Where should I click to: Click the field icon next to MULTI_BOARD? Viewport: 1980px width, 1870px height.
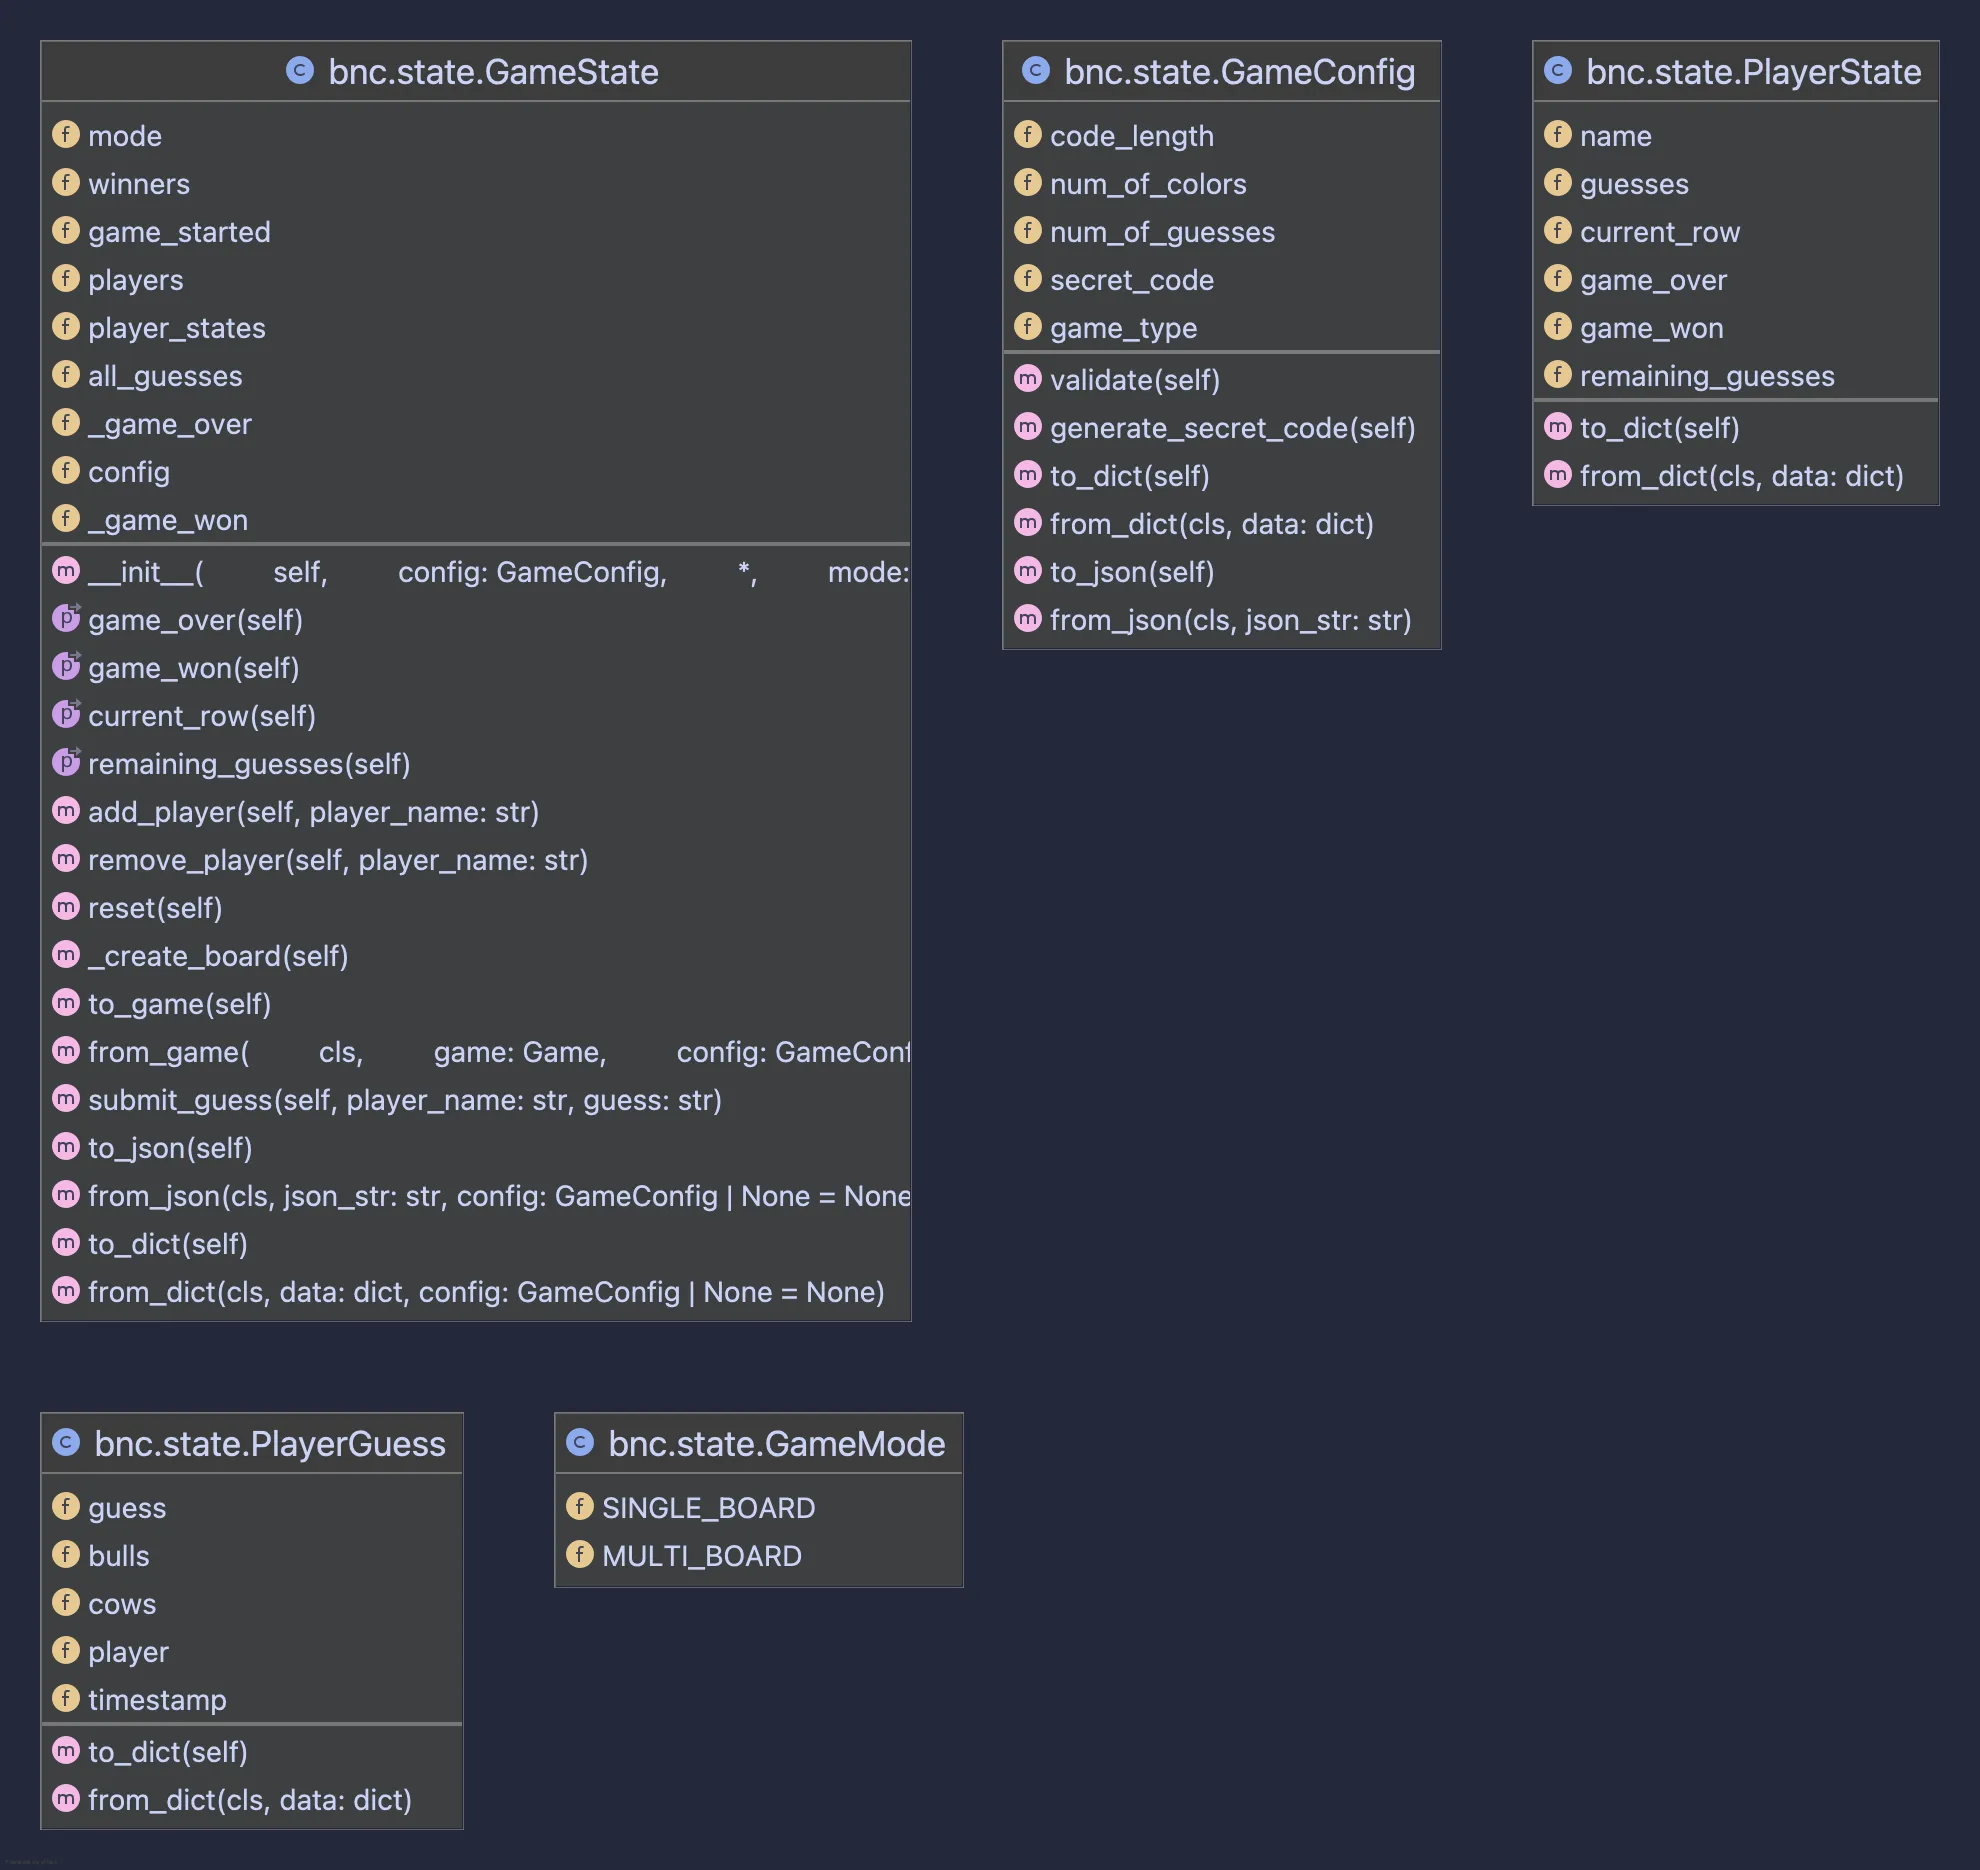[x=580, y=1554]
